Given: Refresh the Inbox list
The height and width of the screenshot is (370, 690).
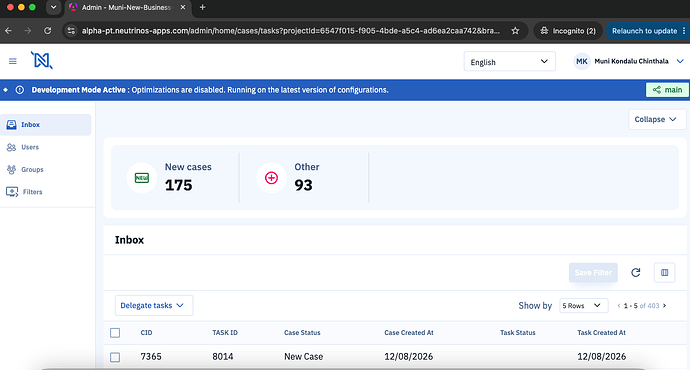Looking at the screenshot, I should (x=635, y=273).
